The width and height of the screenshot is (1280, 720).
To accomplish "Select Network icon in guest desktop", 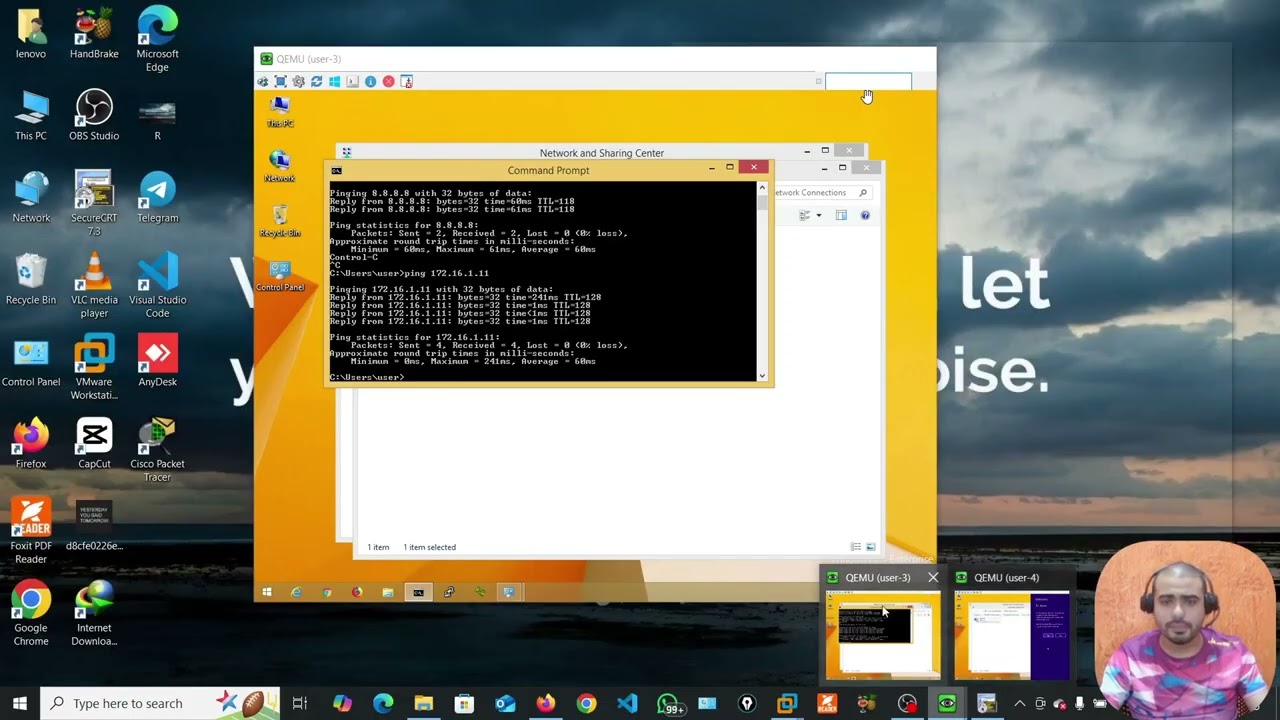I will click(x=280, y=166).
